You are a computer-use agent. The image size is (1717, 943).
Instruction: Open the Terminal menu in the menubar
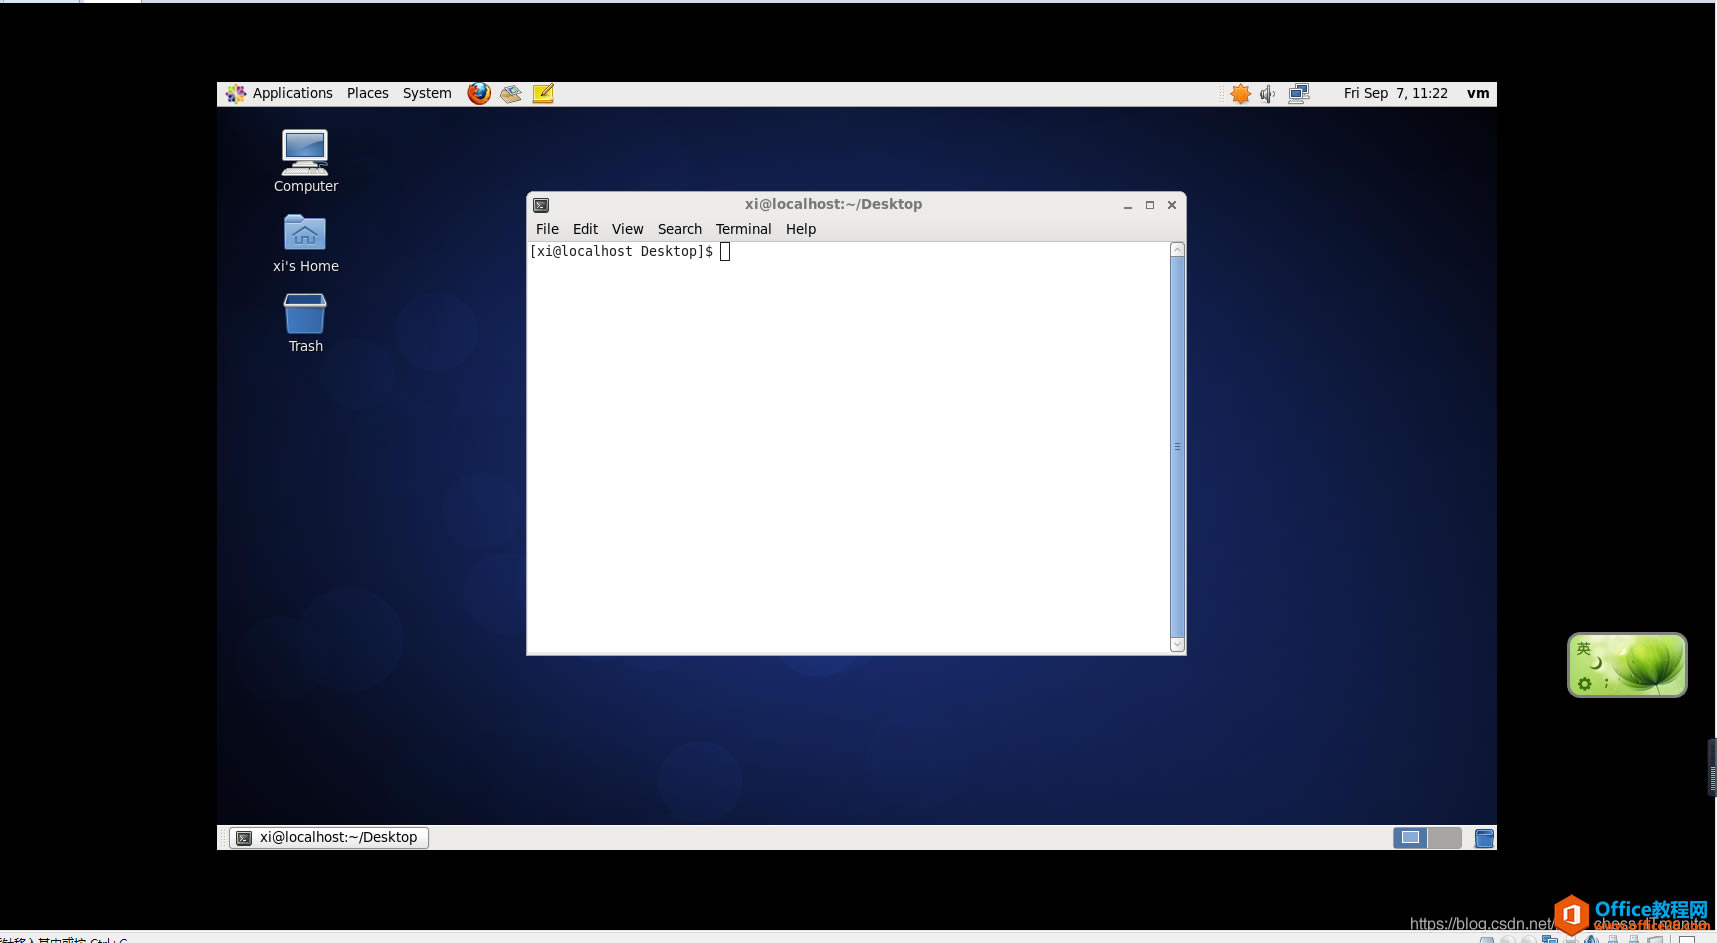[743, 229]
